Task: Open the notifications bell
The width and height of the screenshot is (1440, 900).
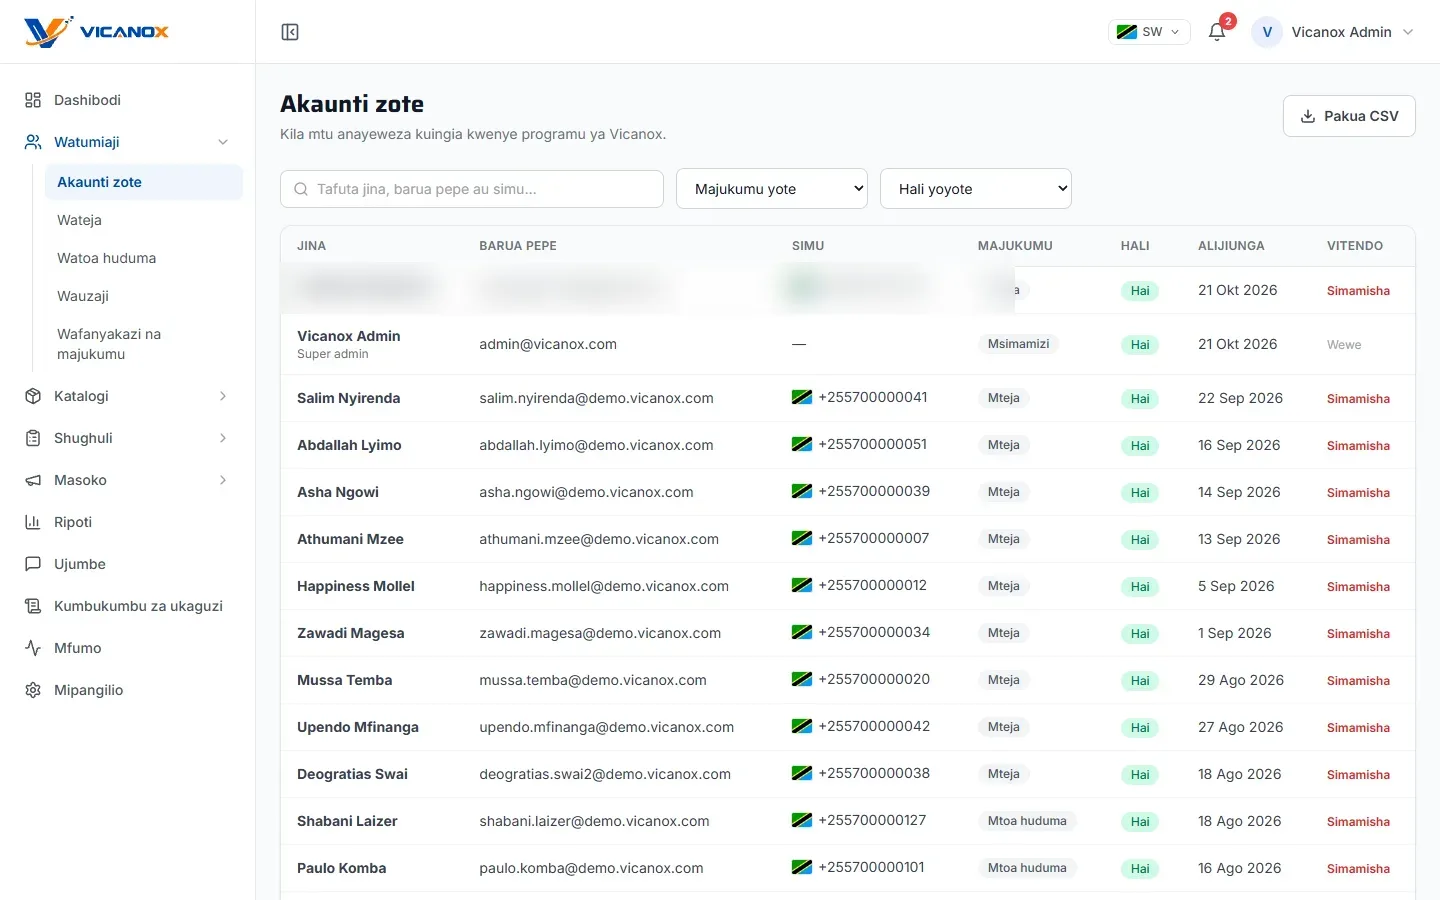Action: 1217,32
